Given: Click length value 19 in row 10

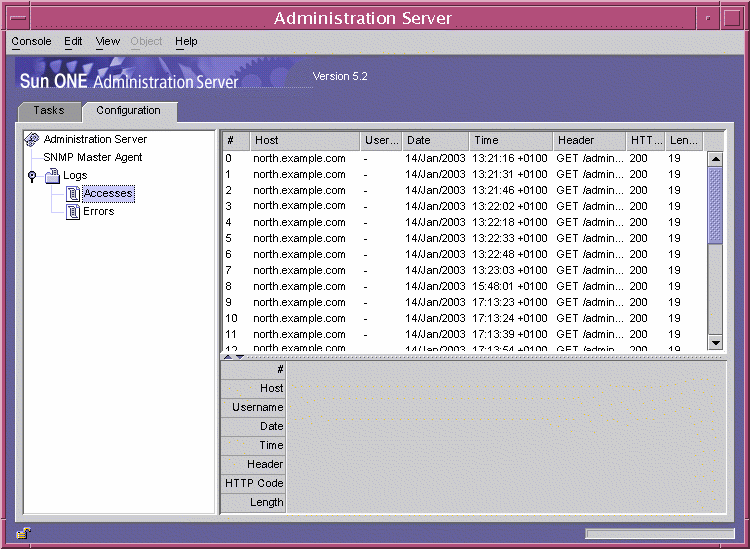Looking at the screenshot, I should pyautogui.click(x=674, y=318).
